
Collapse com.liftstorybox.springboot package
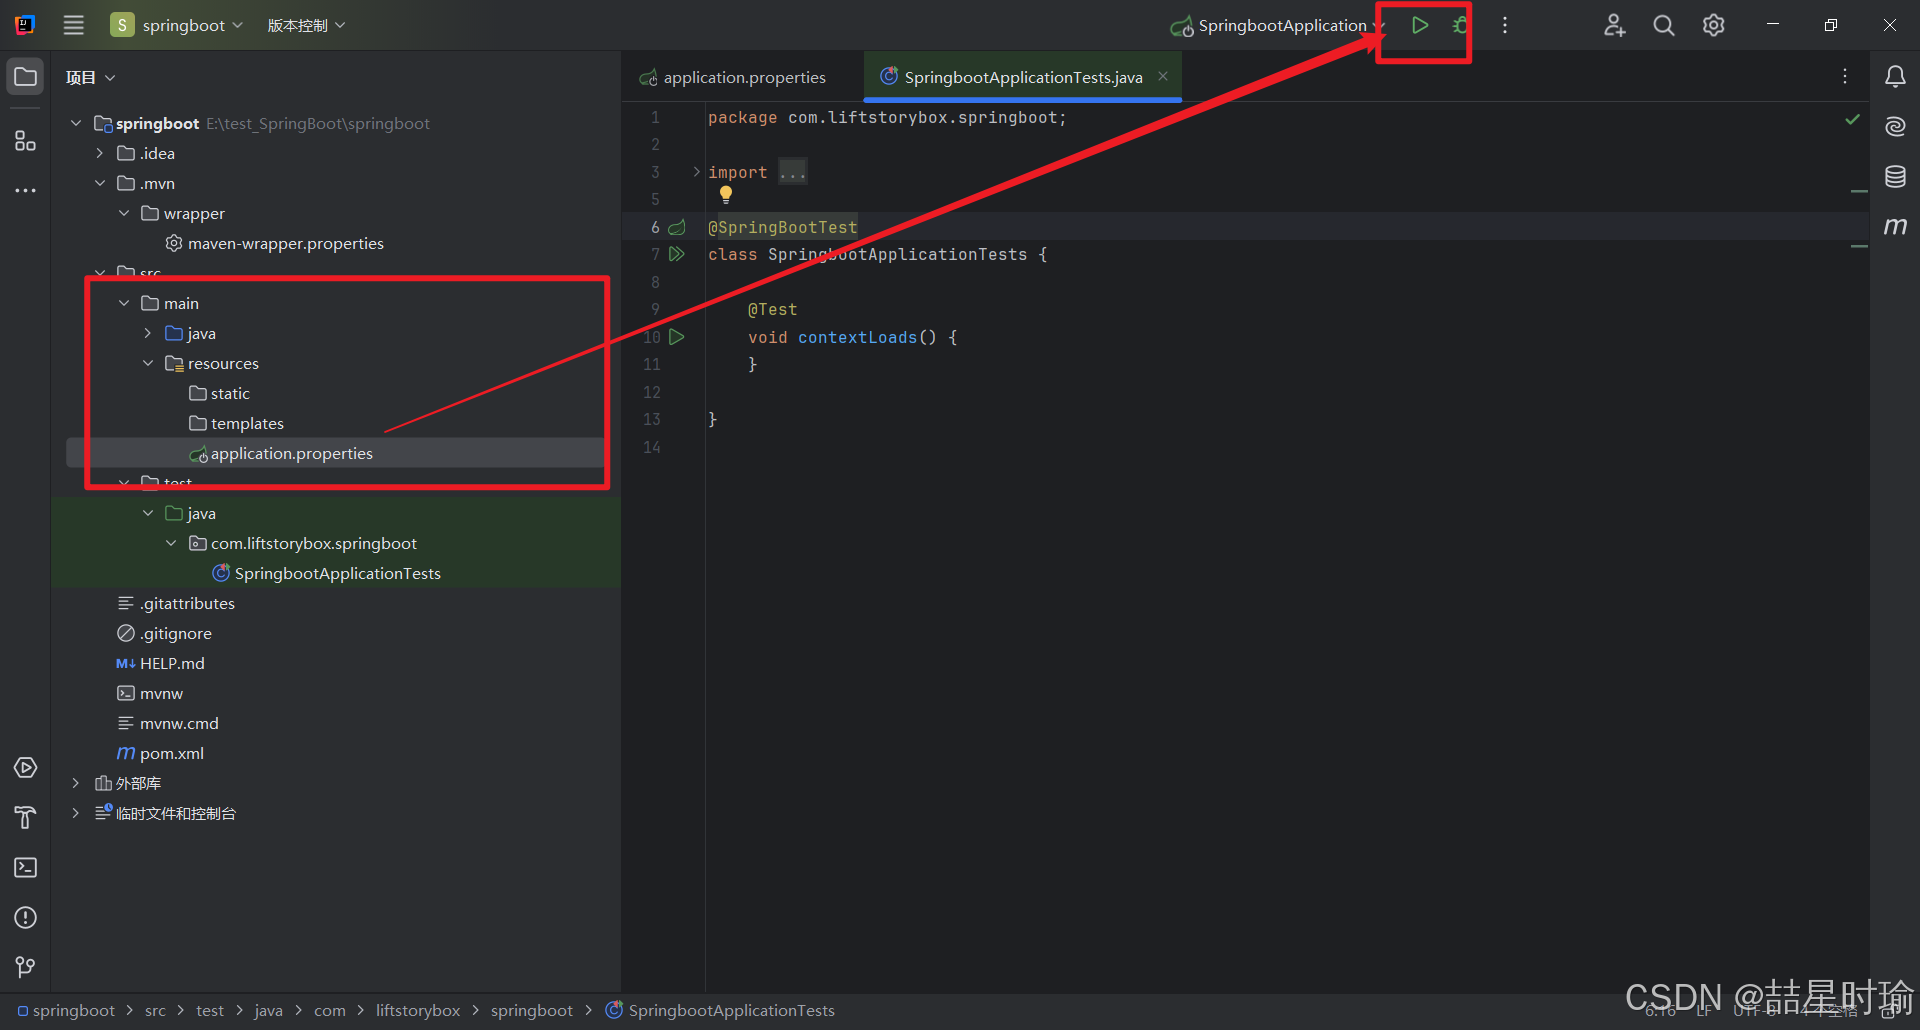pyautogui.click(x=171, y=543)
